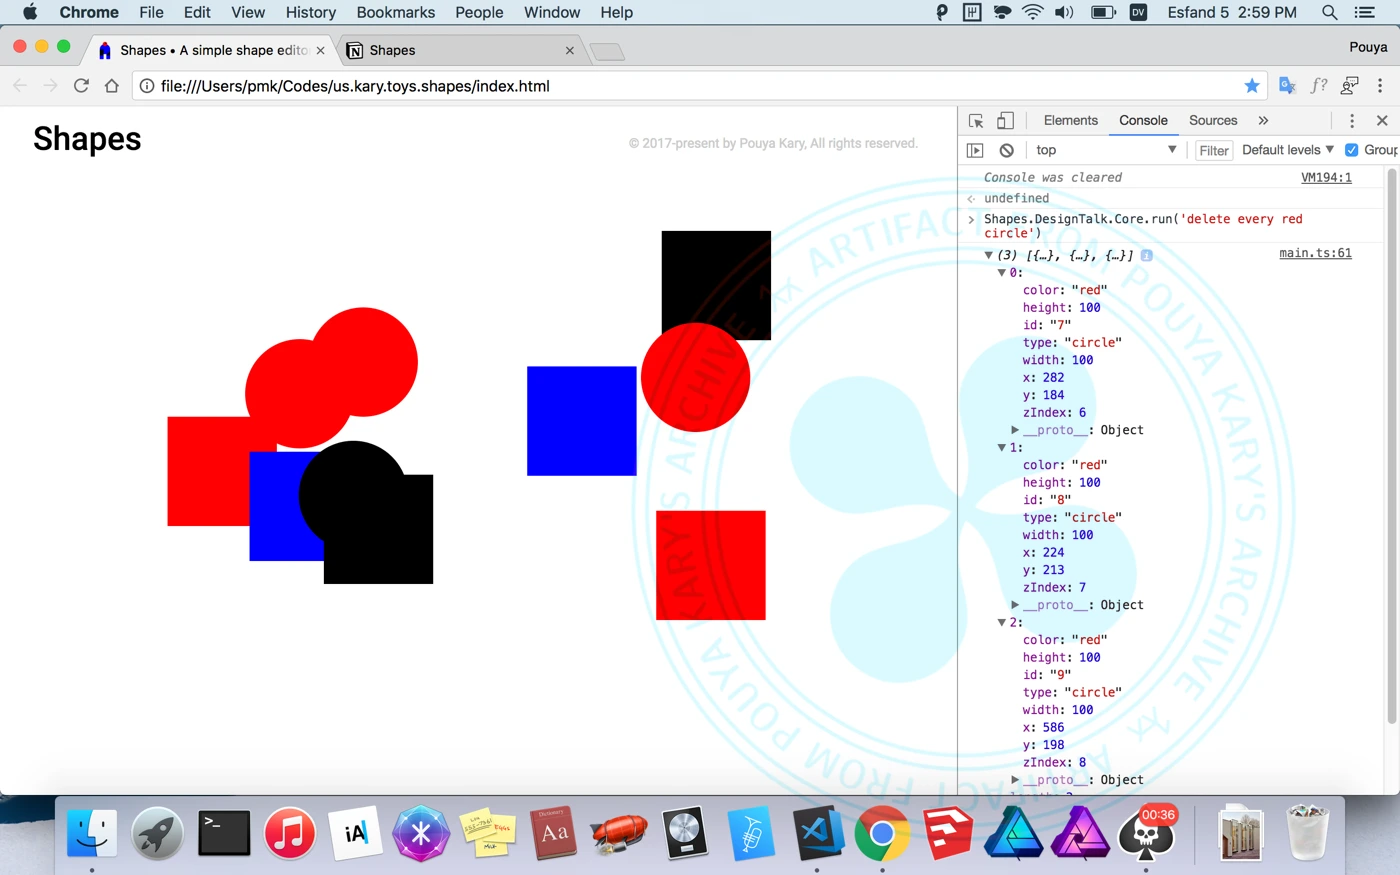Click the VM194:1 source link

(1325, 178)
